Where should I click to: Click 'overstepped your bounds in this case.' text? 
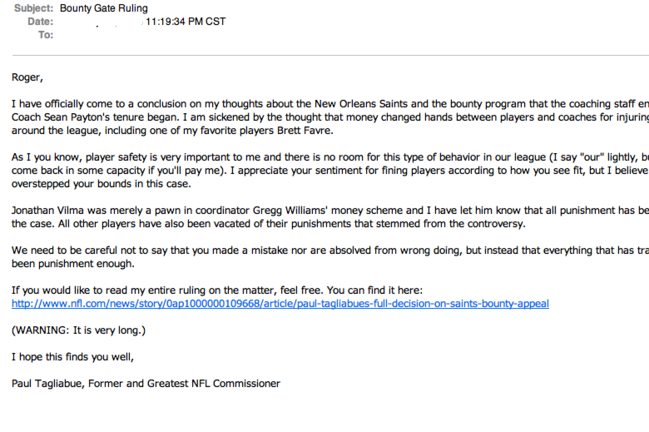[x=101, y=184]
